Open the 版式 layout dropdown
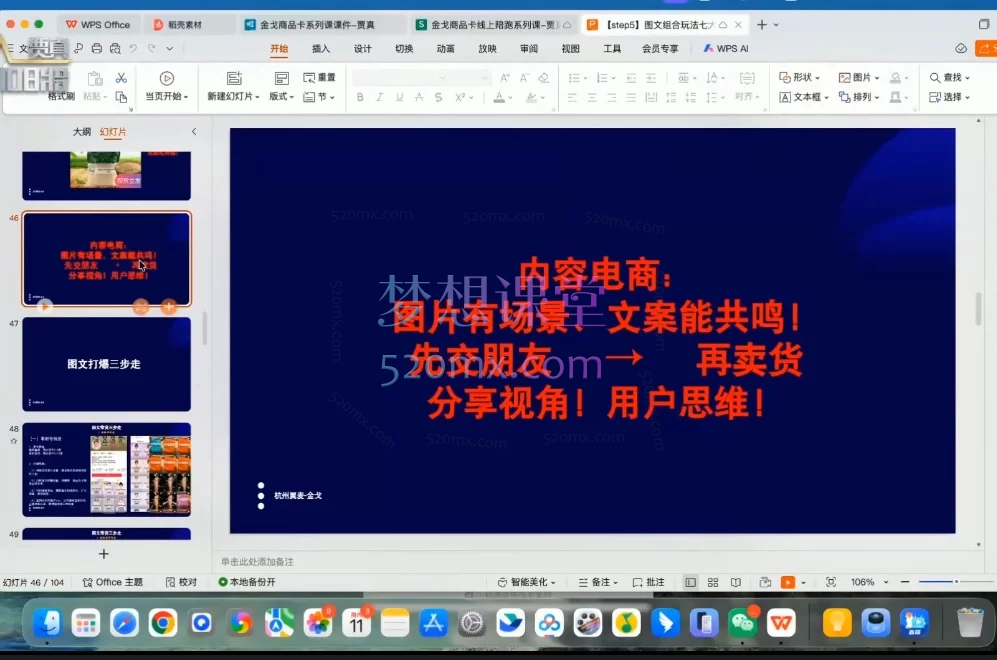The image size is (997, 660). click(x=281, y=97)
